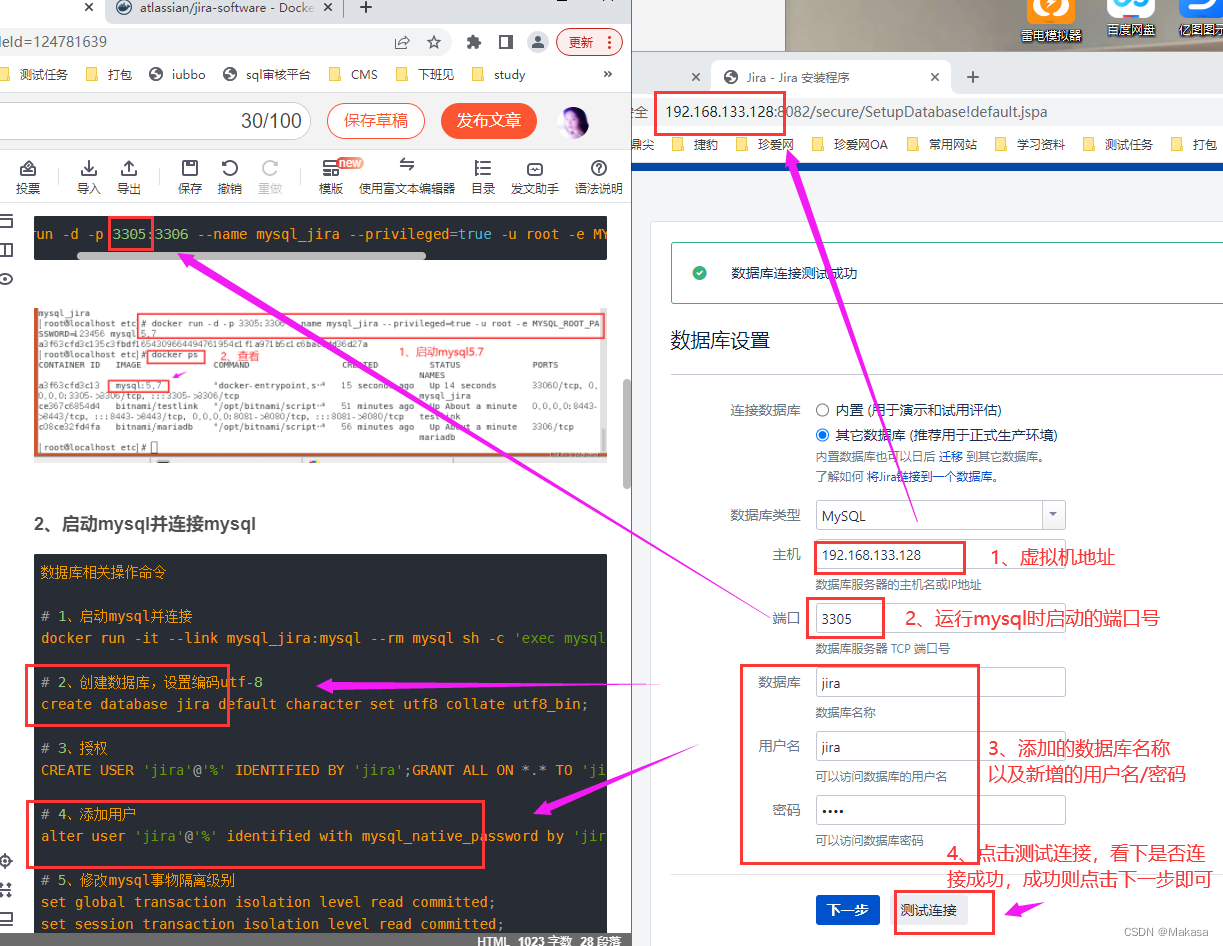Viewport: 1223px width, 946px height.
Task: Open 打包 bookmark in left Chrome window
Action: 110,74
